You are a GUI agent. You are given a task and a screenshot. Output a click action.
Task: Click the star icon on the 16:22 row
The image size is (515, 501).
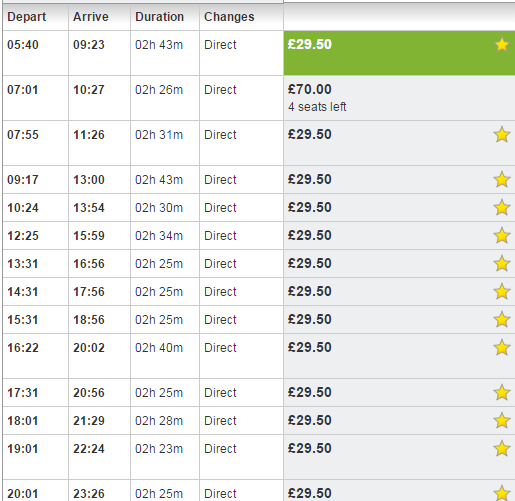point(502,348)
